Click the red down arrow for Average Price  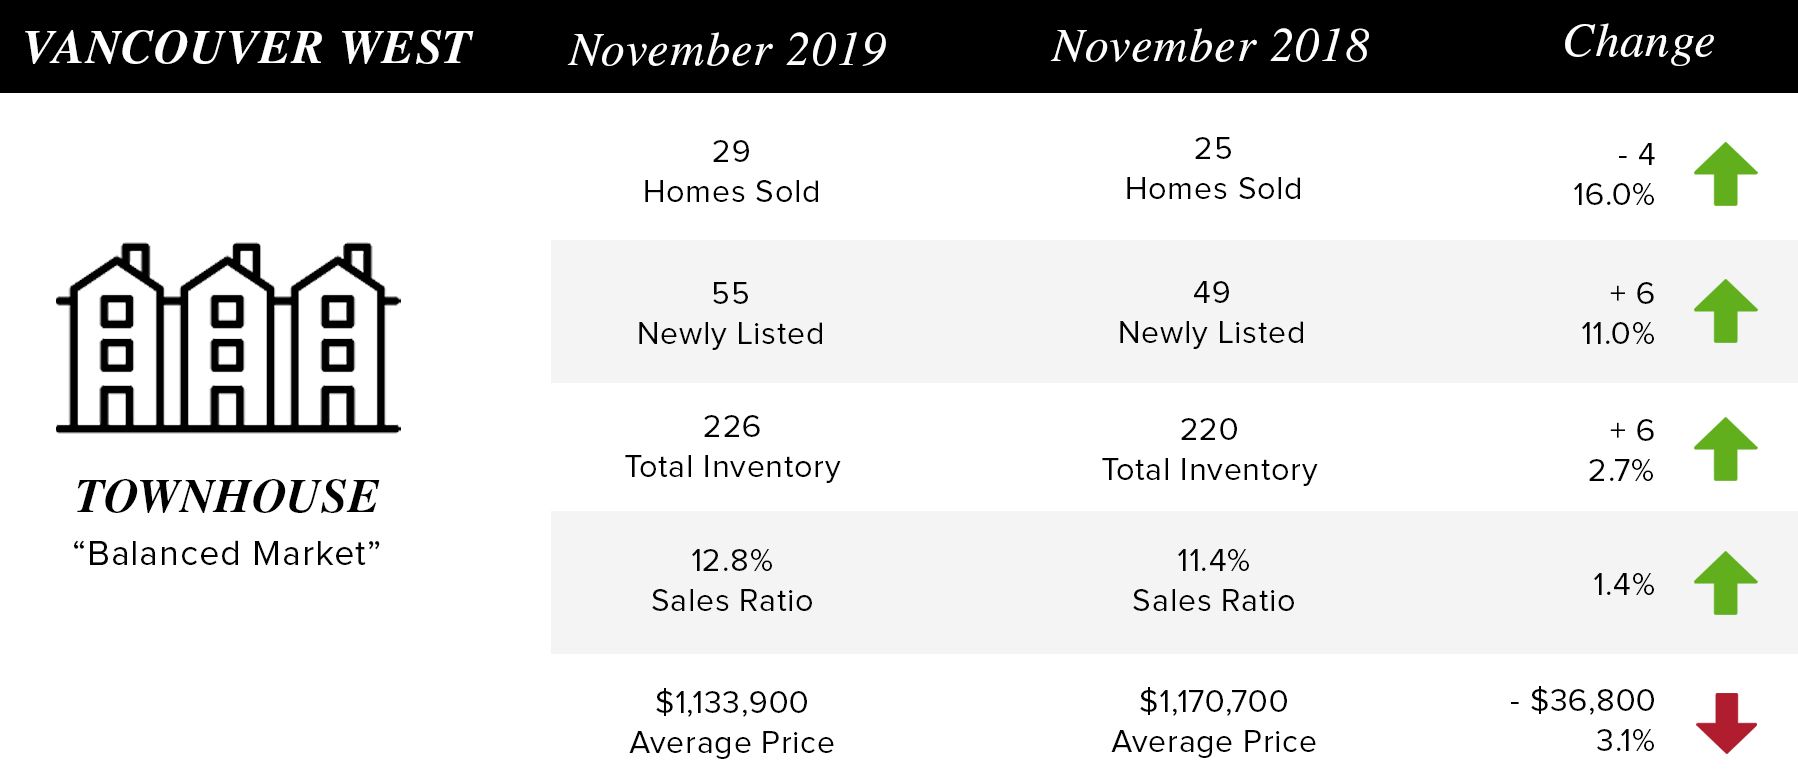(1726, 723)
